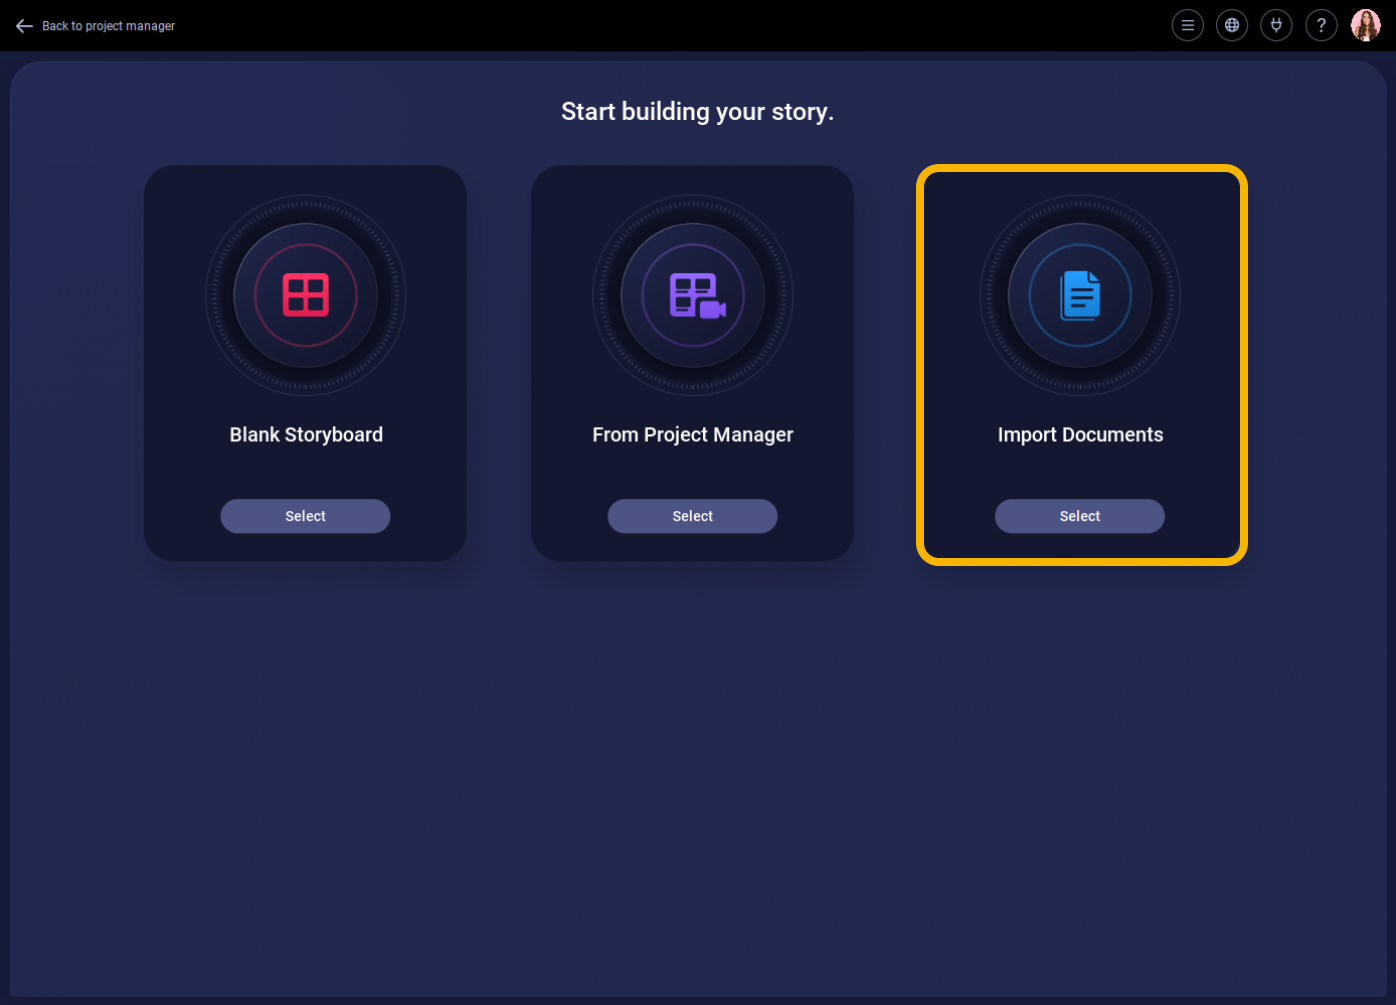Click the Import Documents title text
1396x1005 pixels.
pyautogui.click(x=1080, y=435)
